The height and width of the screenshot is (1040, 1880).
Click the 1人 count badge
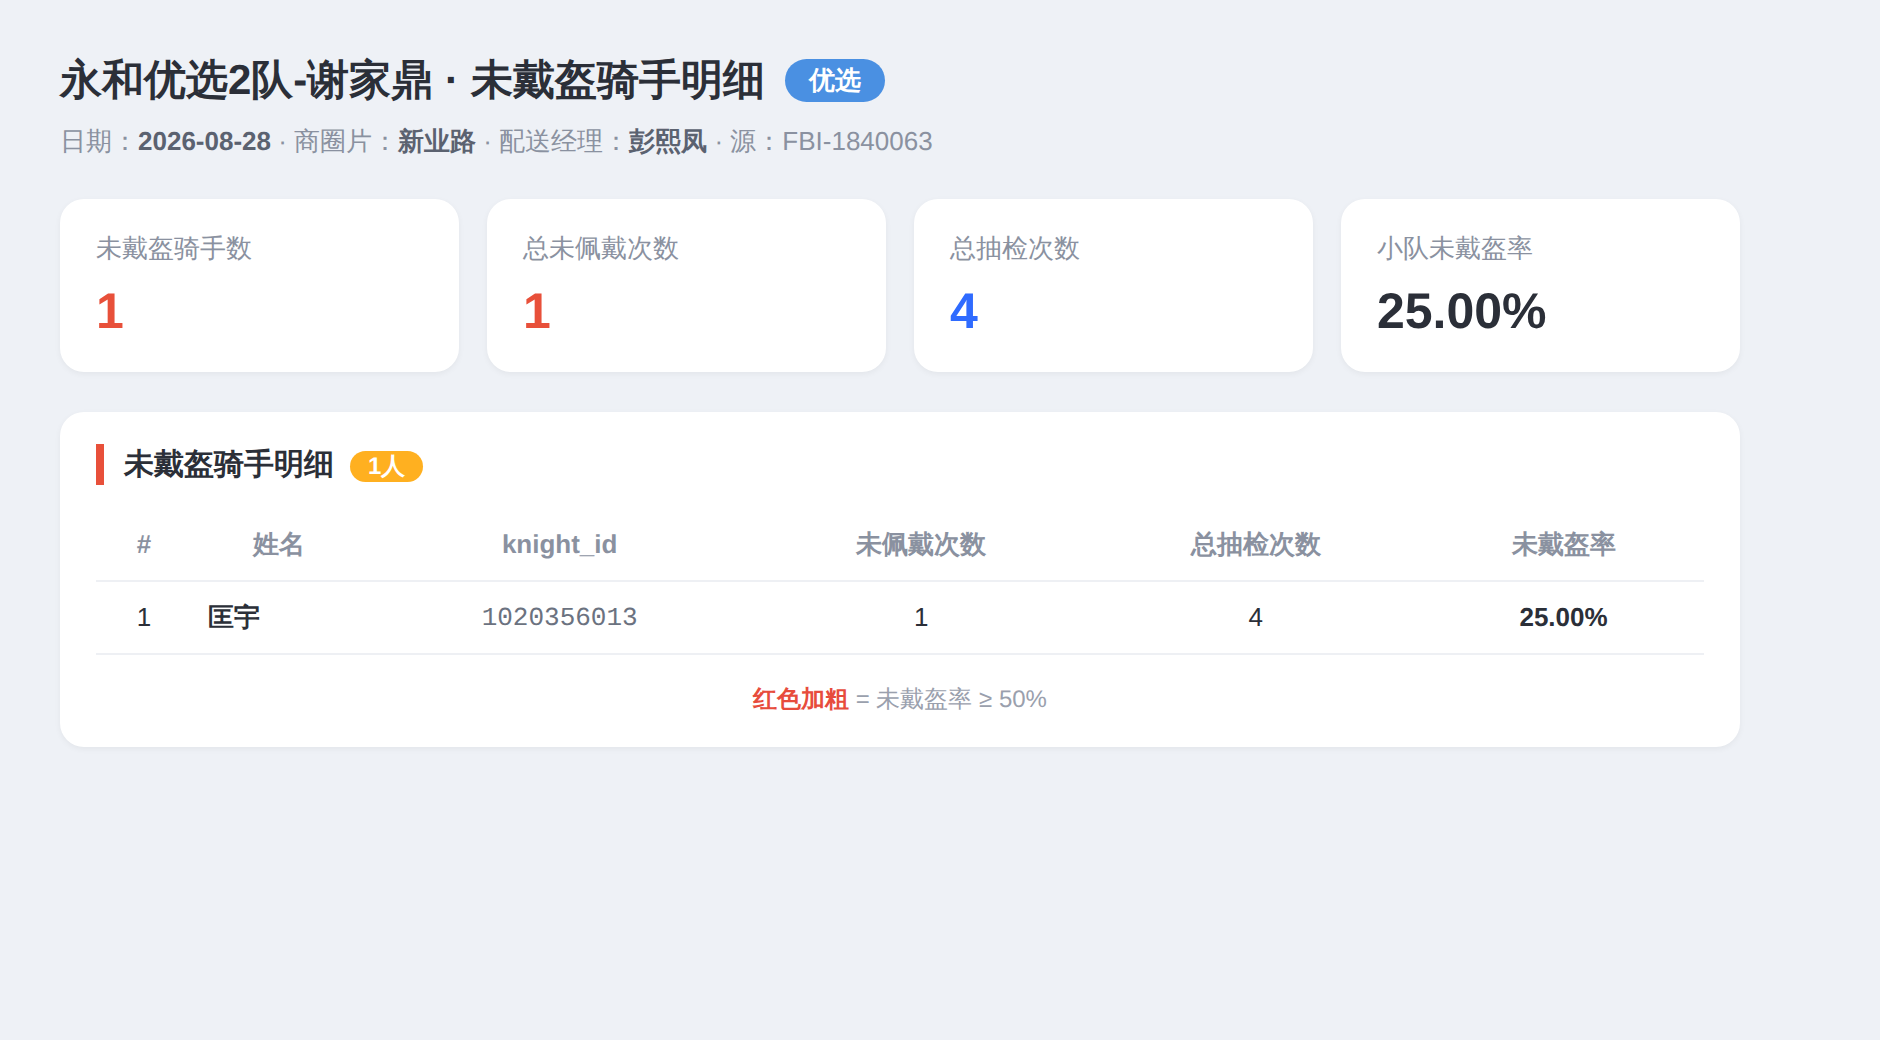pos(386,466)
